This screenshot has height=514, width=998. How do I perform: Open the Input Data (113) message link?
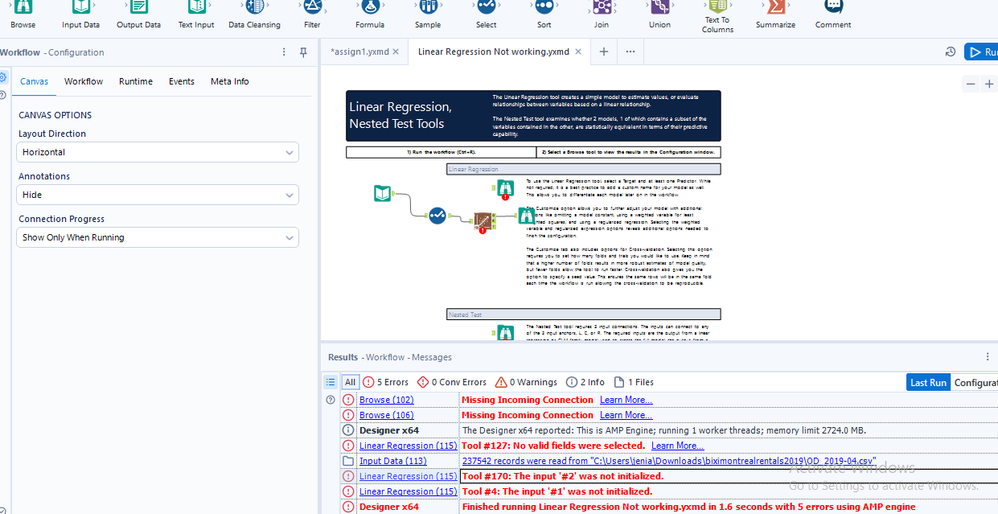[393, 461]
